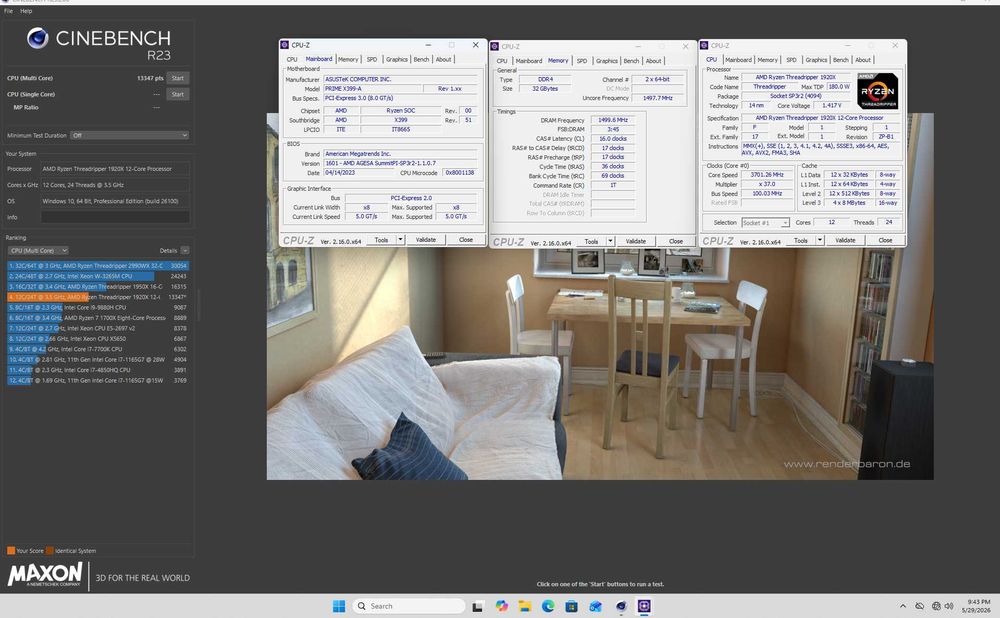Click the Tools button in the Memory window
The width and height of the screenshot is (1000, 618).
tap(591, 241)
